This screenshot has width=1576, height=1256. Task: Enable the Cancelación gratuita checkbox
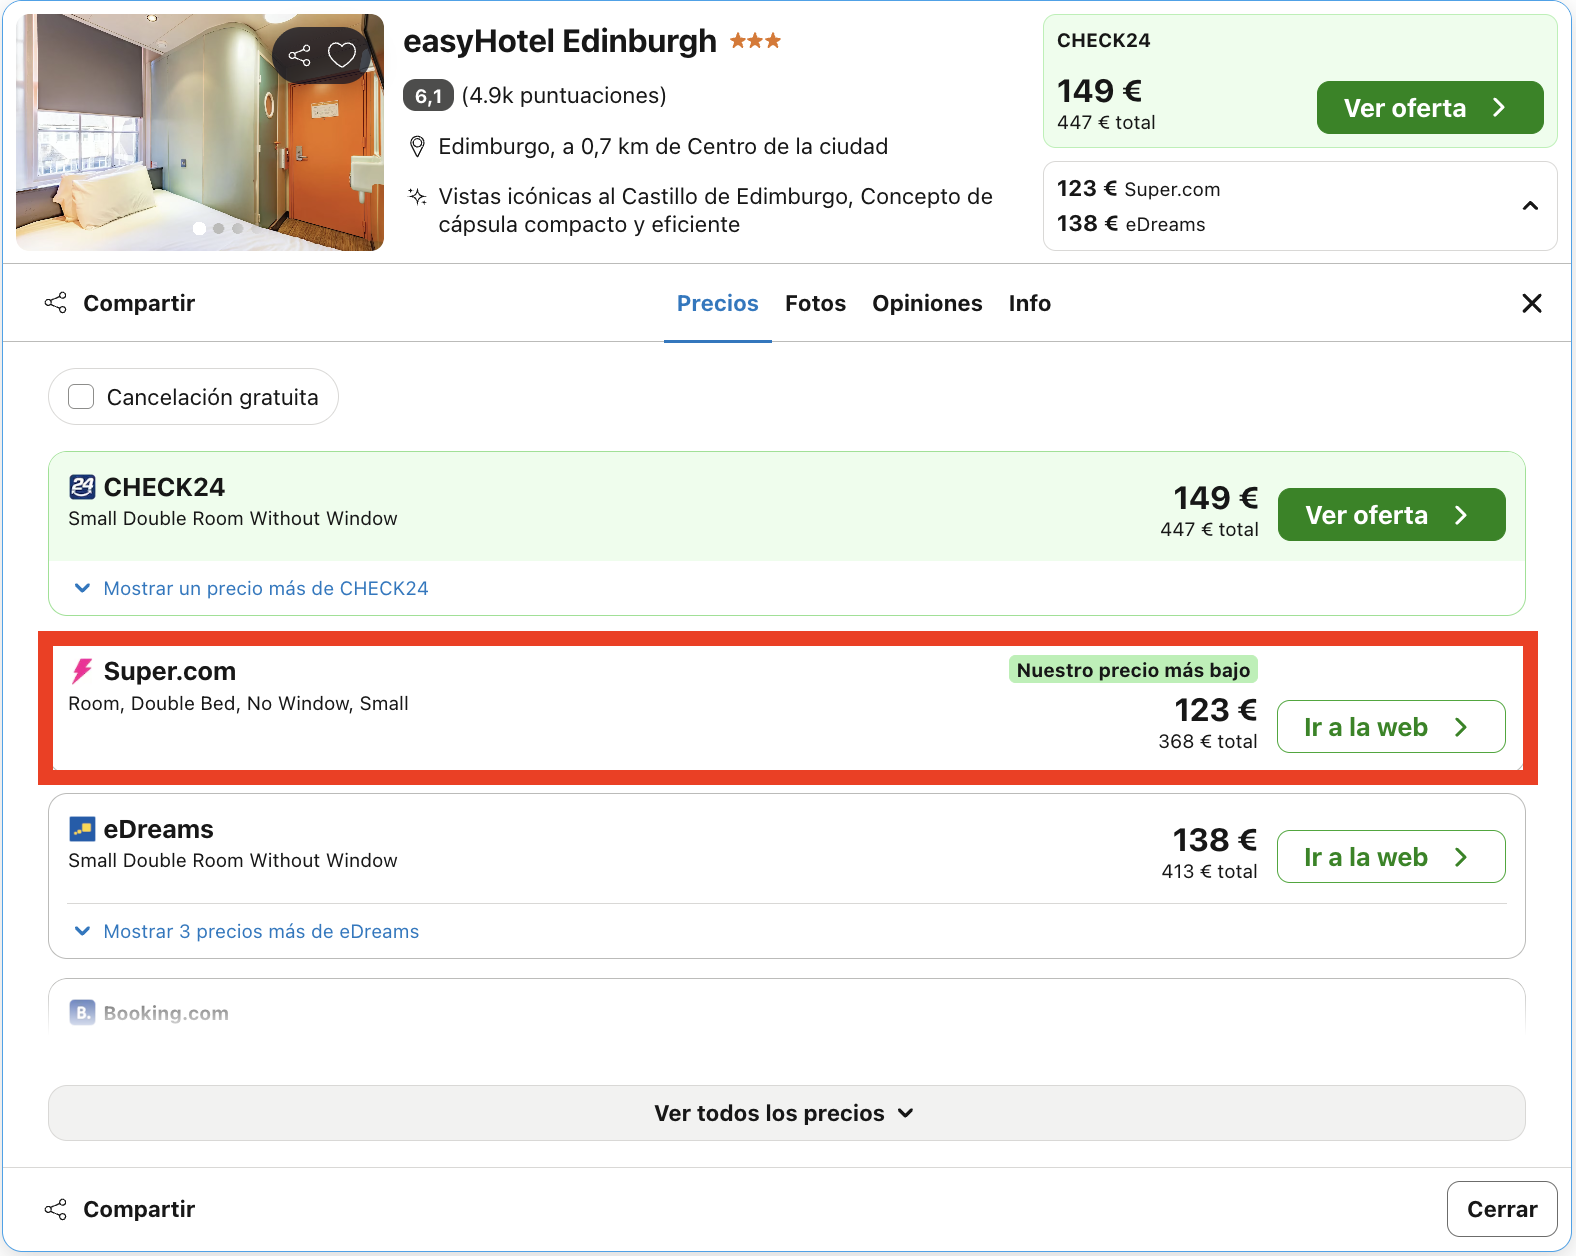[x=81, y=397]
